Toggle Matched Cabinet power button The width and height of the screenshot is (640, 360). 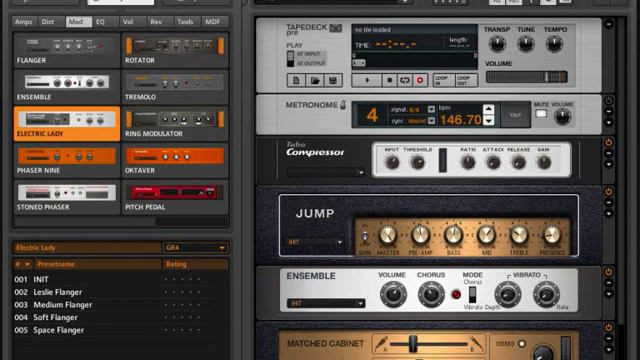pos(609,327)
